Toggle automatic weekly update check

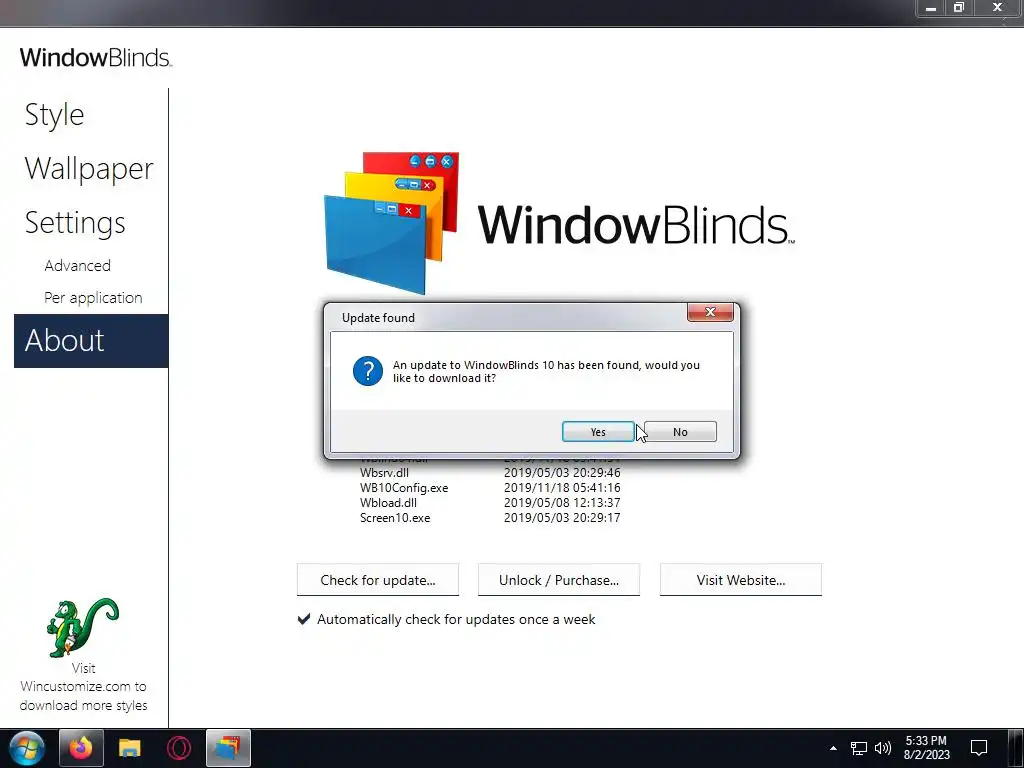click(x=304, y=619)
